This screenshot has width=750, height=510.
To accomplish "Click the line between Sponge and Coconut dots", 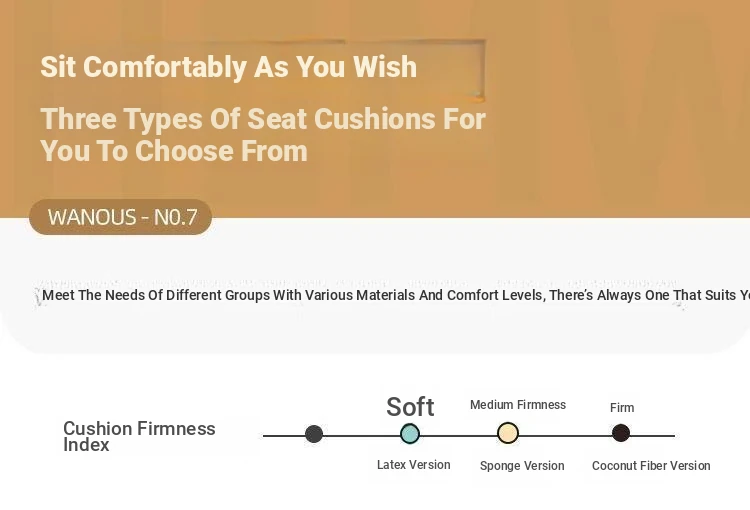I will pos(565,435).
